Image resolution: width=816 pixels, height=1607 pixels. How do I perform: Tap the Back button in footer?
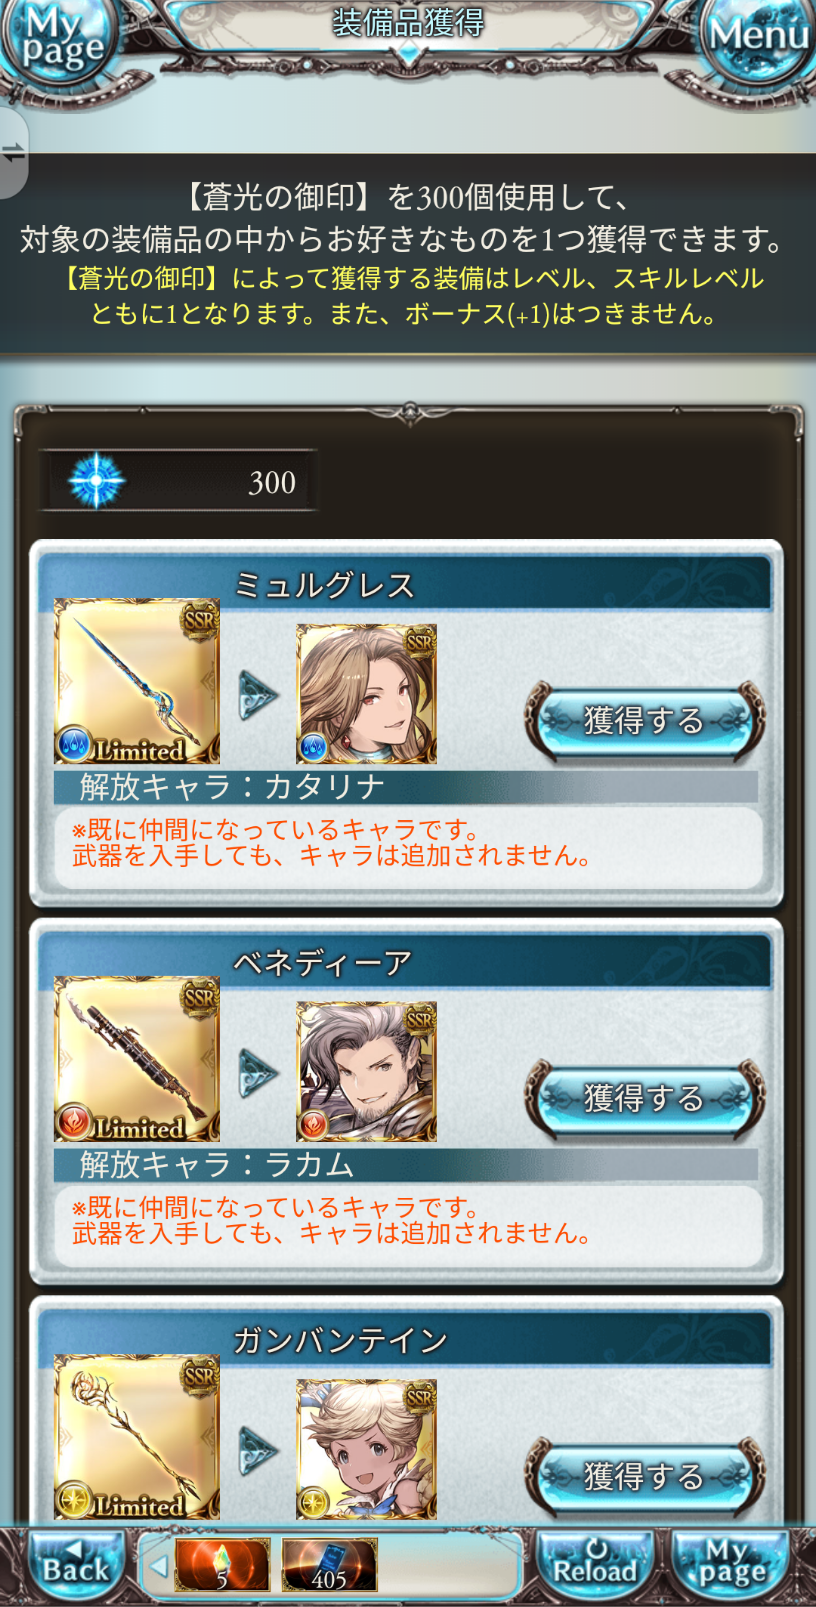[75, 1565]
